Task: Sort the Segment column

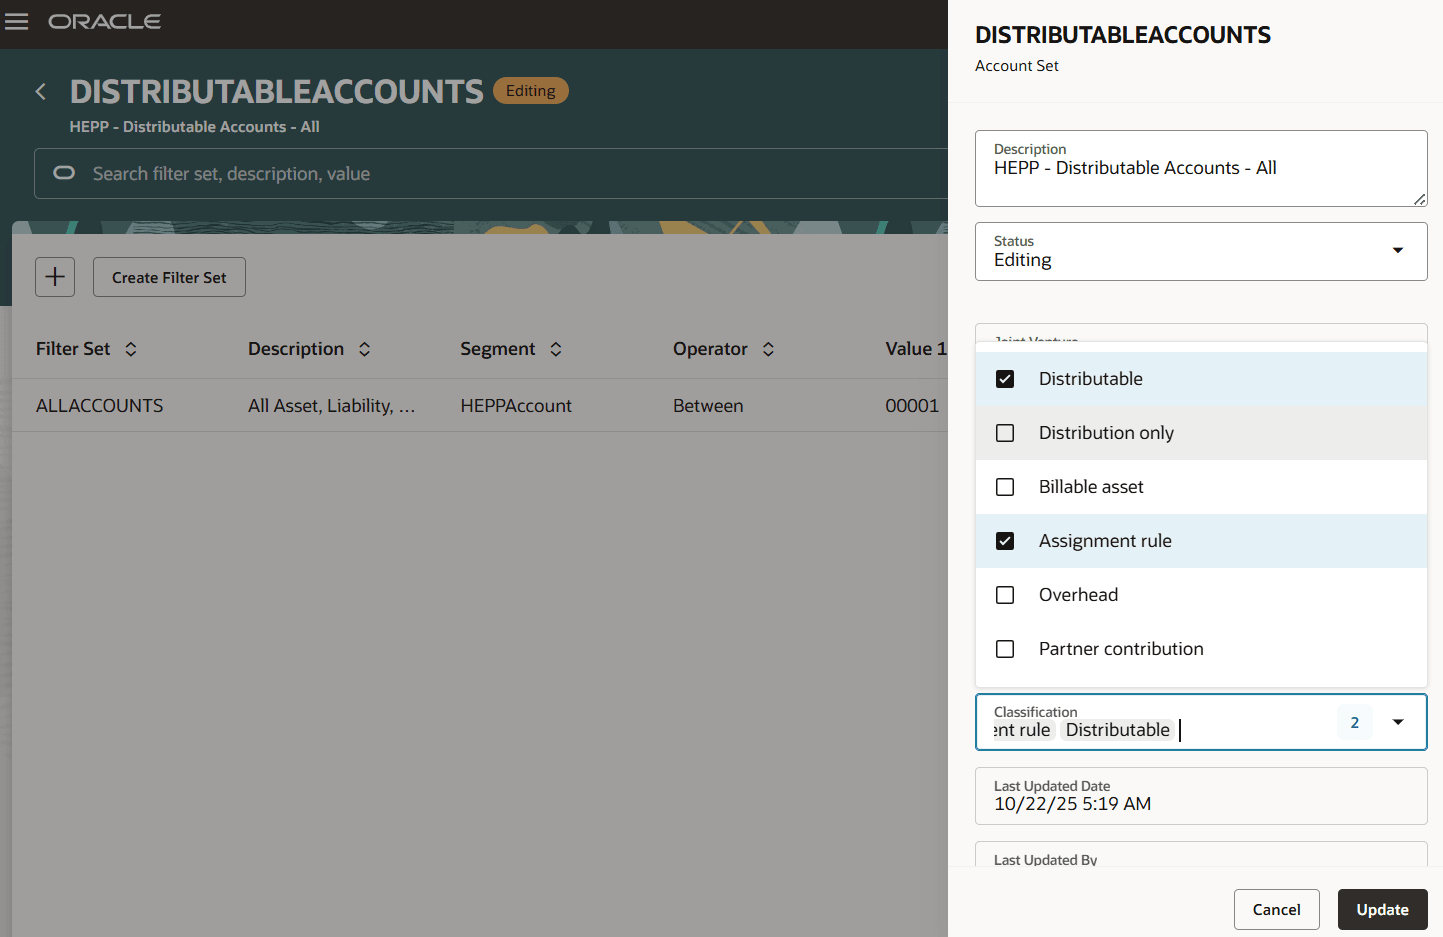Action: [556, 349]
